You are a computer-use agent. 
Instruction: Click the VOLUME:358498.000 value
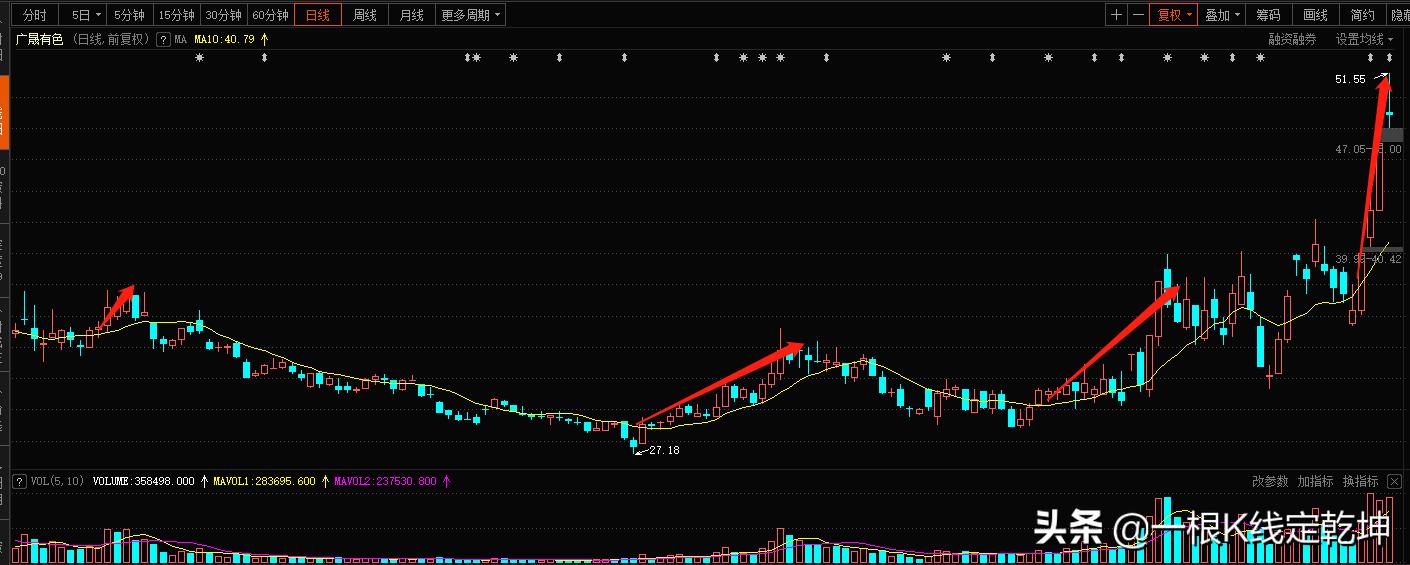coord(143,481)
